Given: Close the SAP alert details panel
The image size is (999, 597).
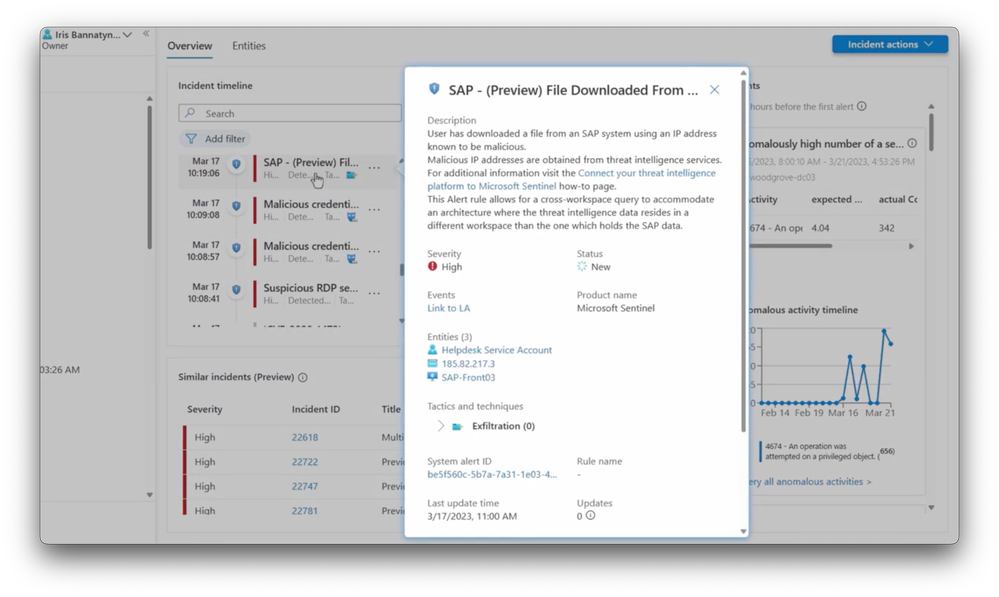Looking at the screenshot, I should [714, 90].
